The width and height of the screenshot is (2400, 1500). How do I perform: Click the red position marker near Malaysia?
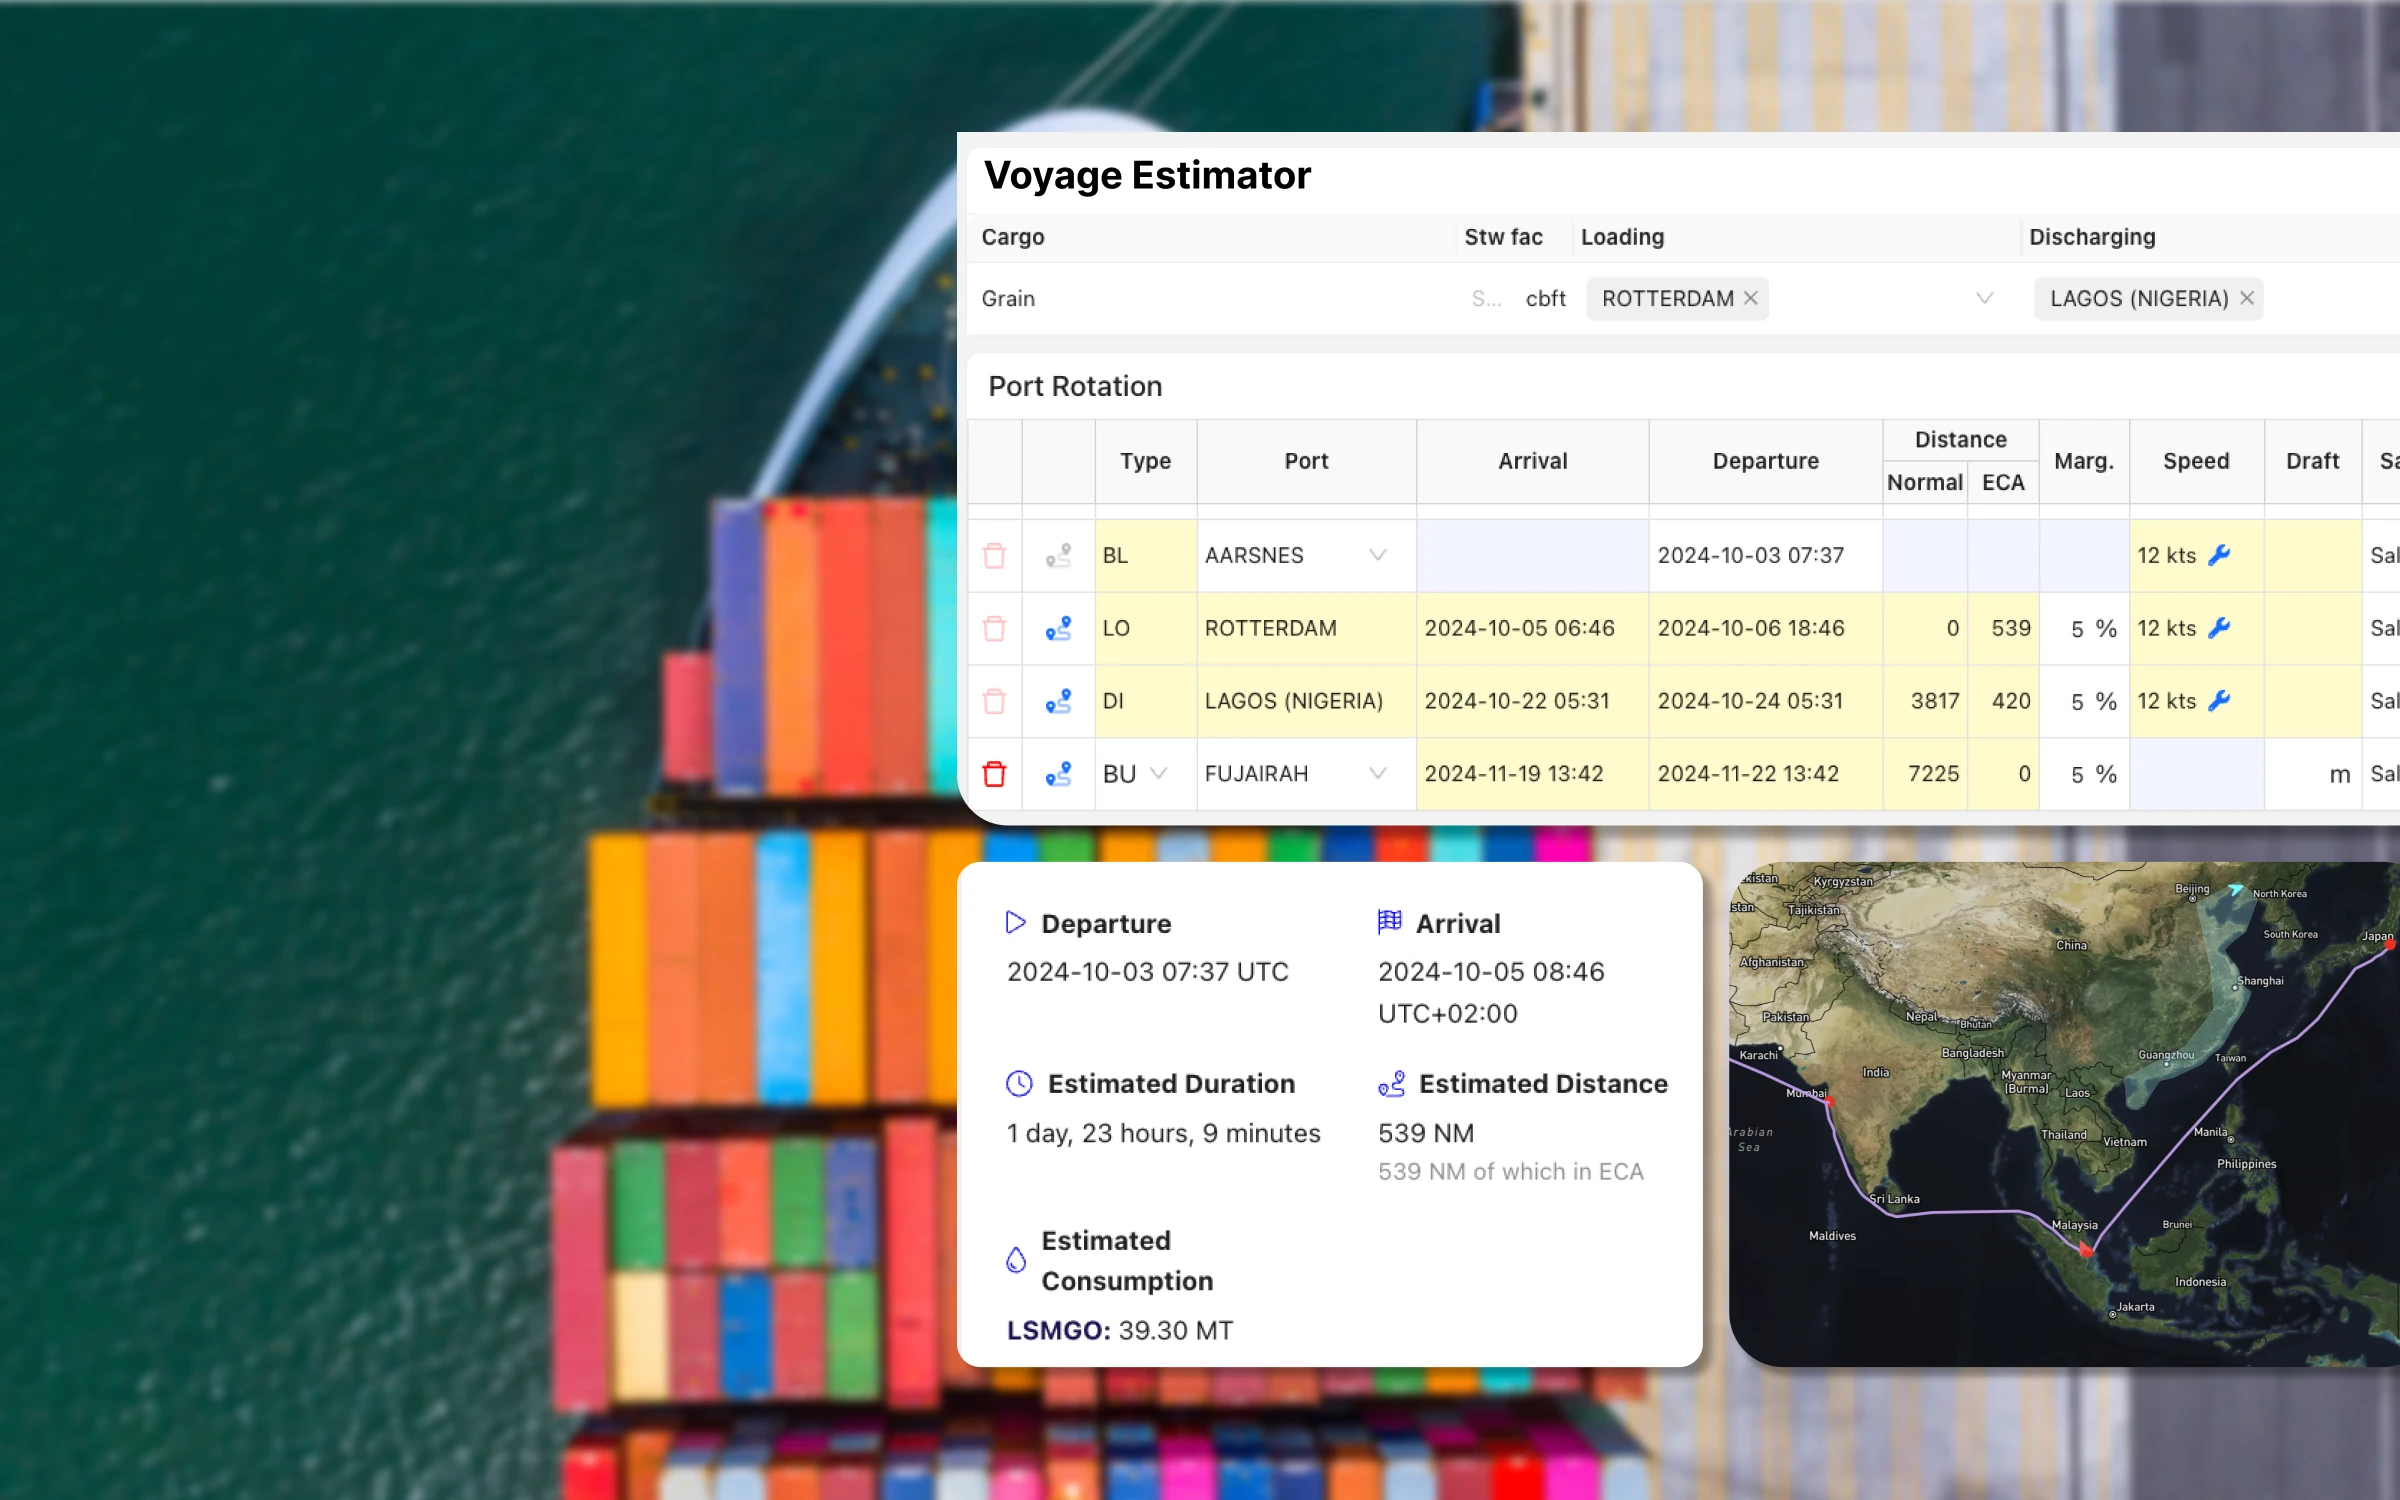(2086, 1248)
